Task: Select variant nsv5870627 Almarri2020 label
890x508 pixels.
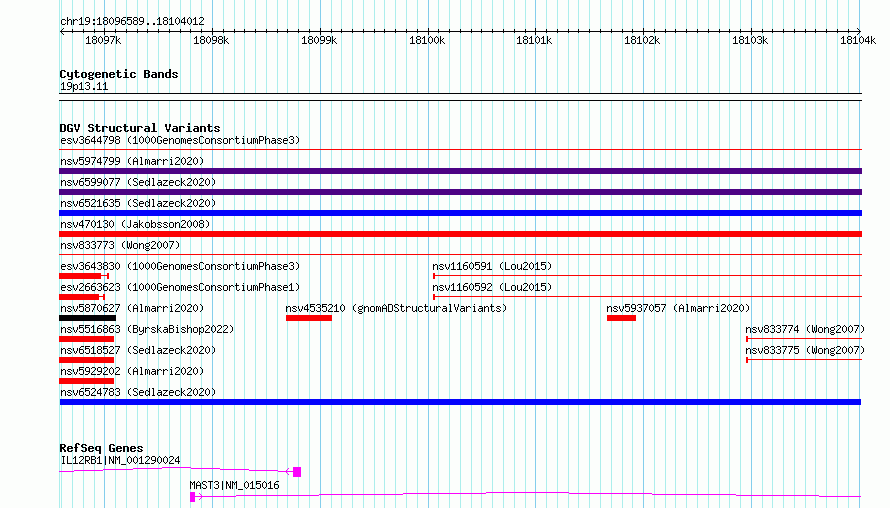Action: 132,308
